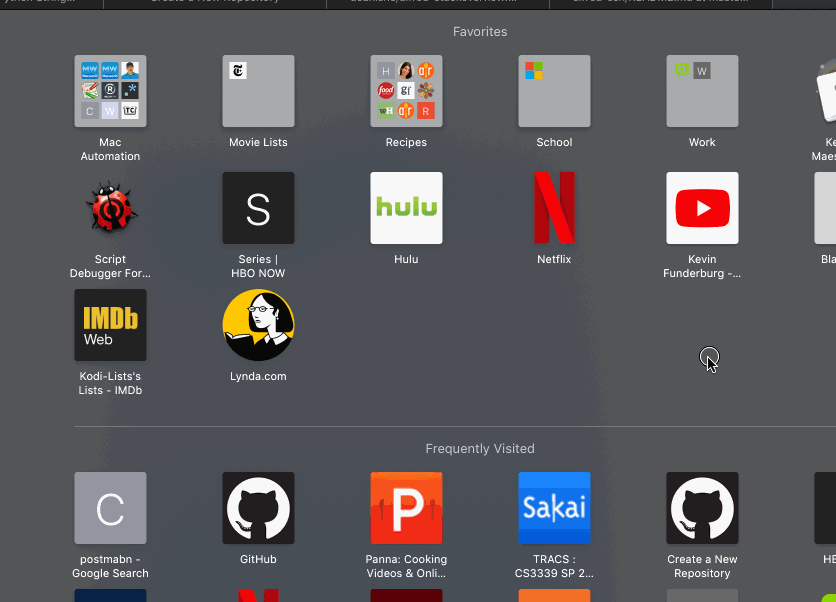Open the GitHub frequently visited site

coord(258,508)
